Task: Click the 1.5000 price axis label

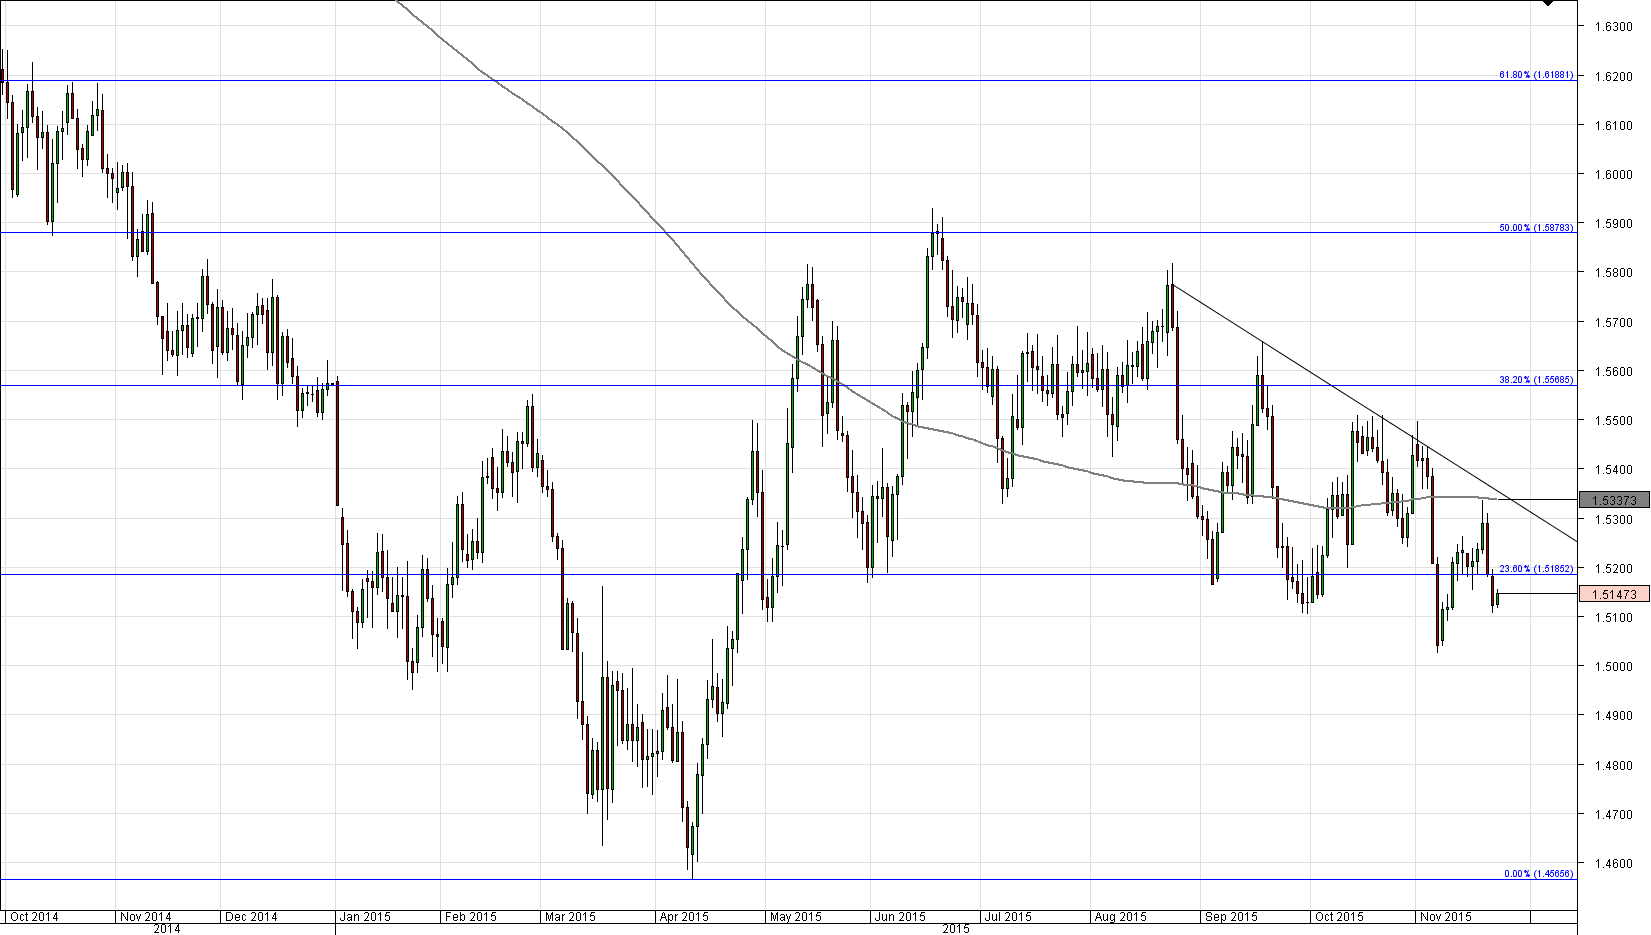Action: (1612, 667)
